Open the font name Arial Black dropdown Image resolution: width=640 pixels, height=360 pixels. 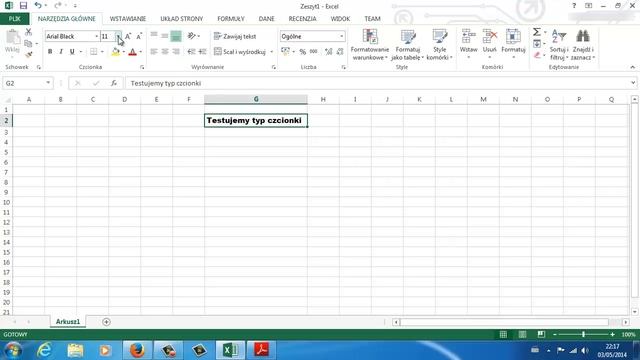(x=97, y=36)
